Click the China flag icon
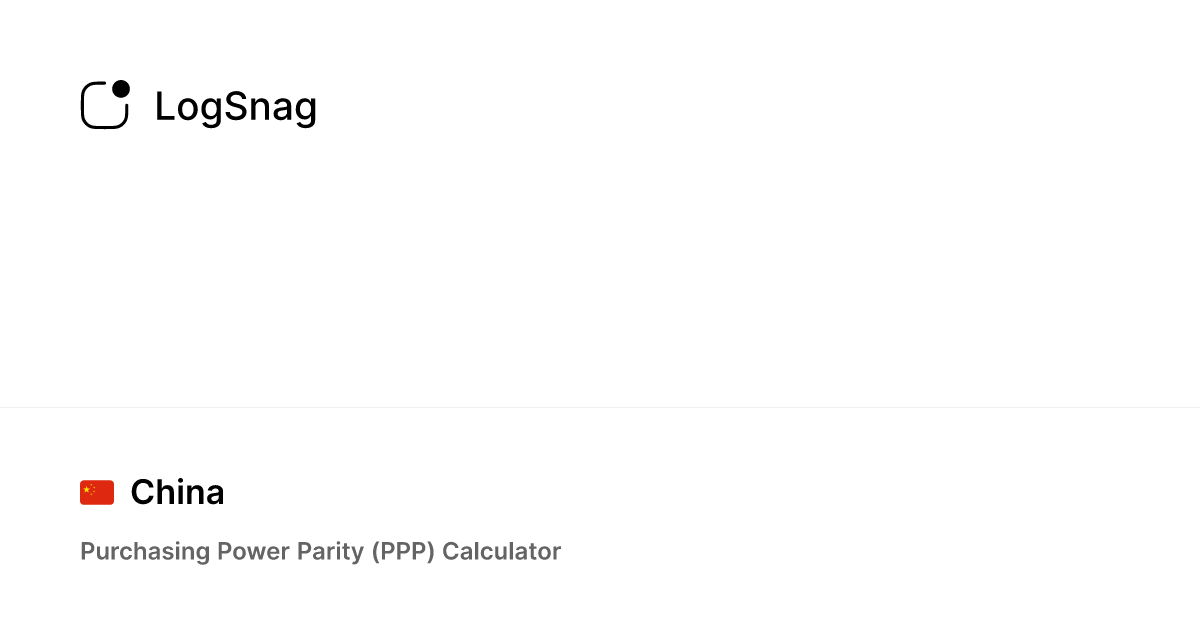Image resolution: width=1200 pixels, height=630 pixels. [x=97, y=492]
